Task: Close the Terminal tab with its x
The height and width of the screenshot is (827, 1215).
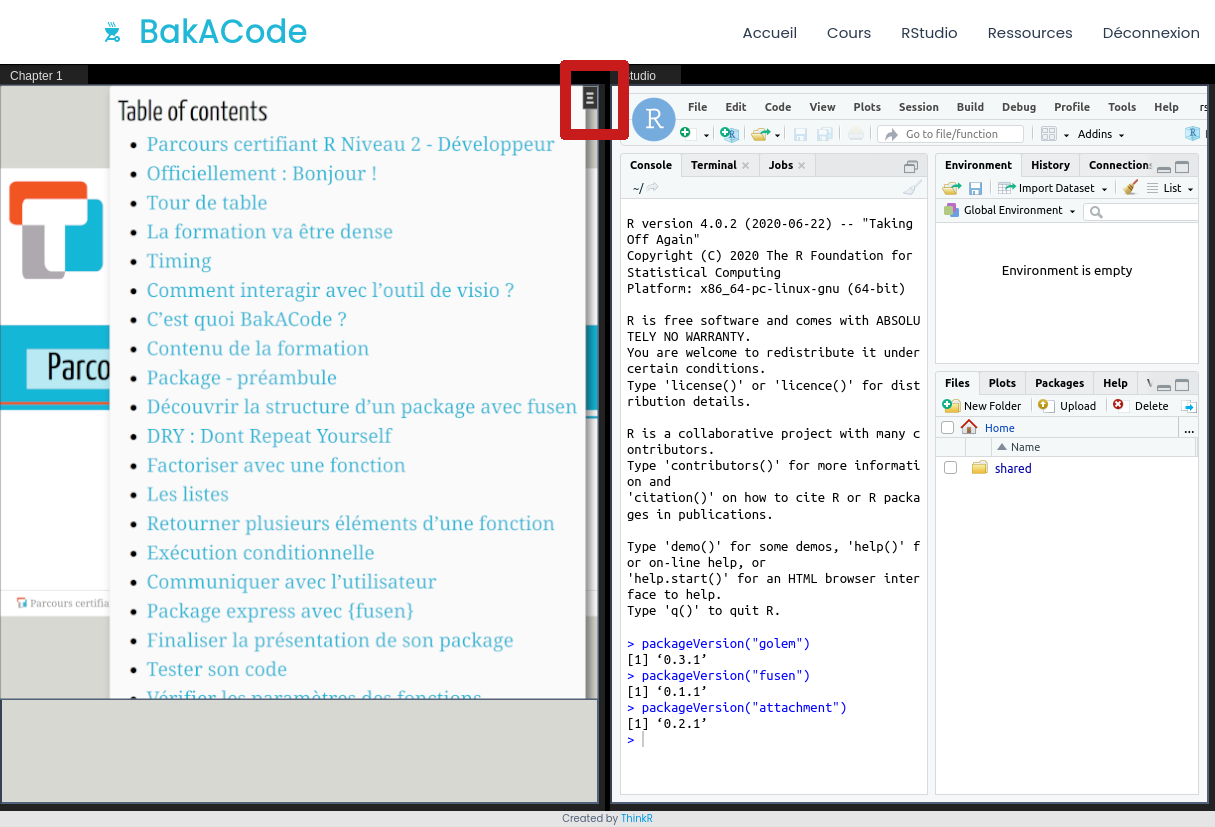Action: [745, 166]
